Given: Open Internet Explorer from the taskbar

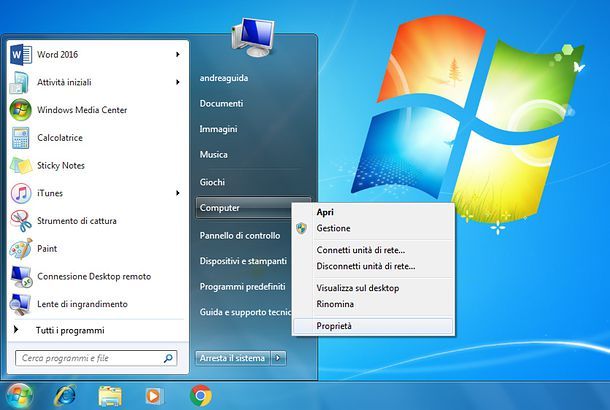Looking at the screenshot, I should coord(65,396).
